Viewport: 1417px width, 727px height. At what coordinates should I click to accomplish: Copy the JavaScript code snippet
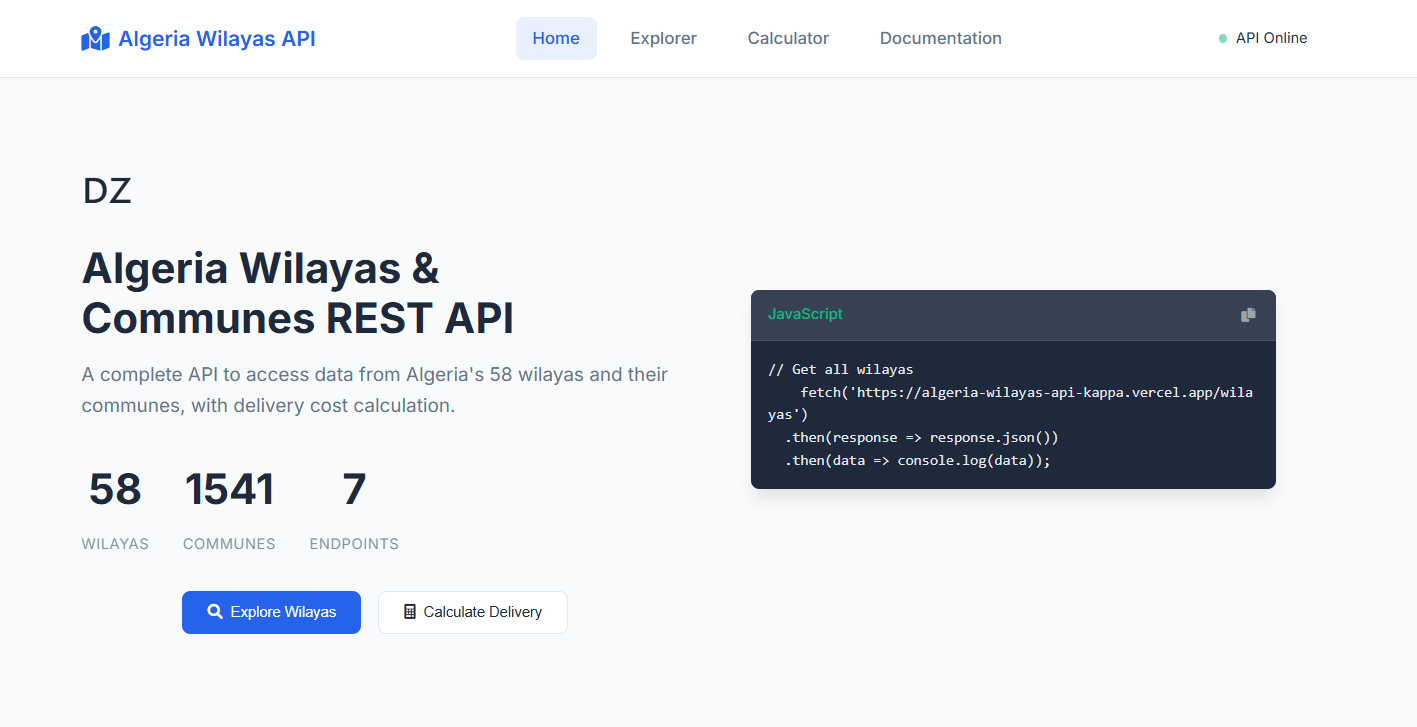pyautogui.click(x=1248, y=315)
